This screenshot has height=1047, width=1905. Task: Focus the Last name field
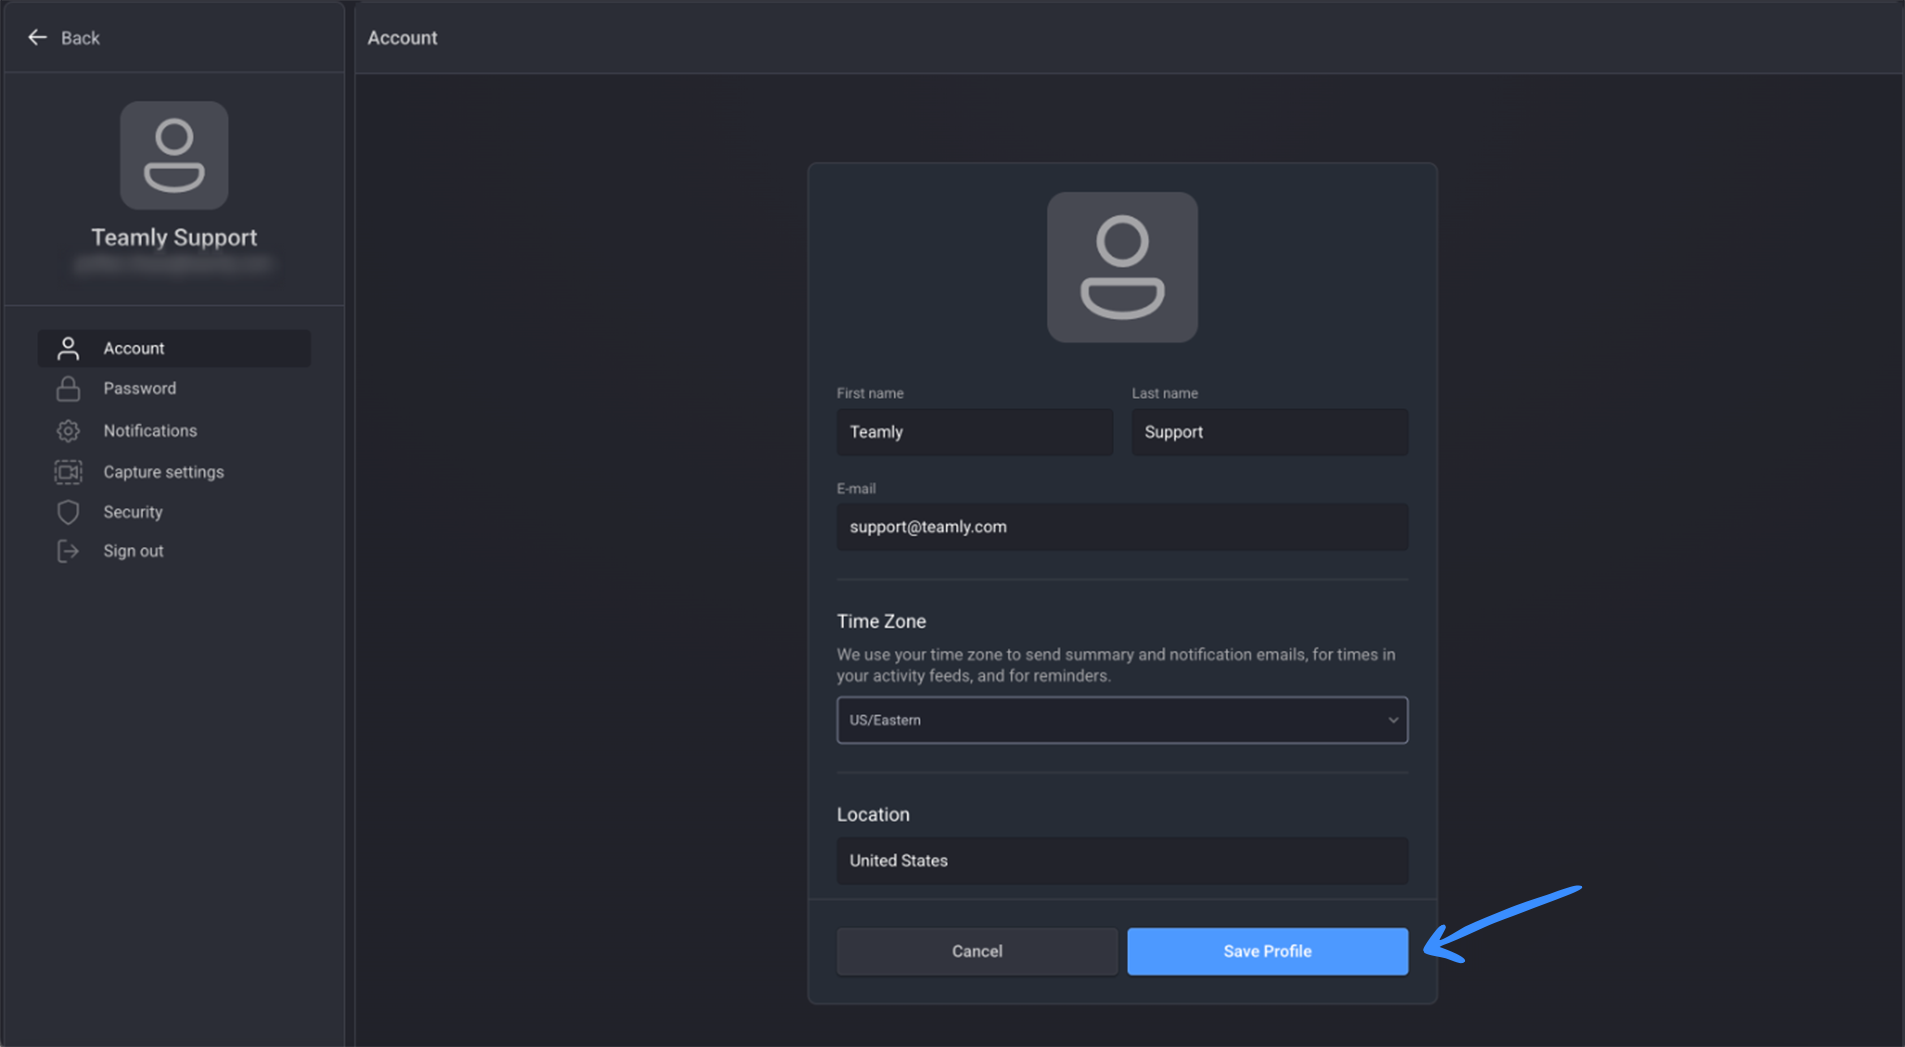coord(1270,432)
